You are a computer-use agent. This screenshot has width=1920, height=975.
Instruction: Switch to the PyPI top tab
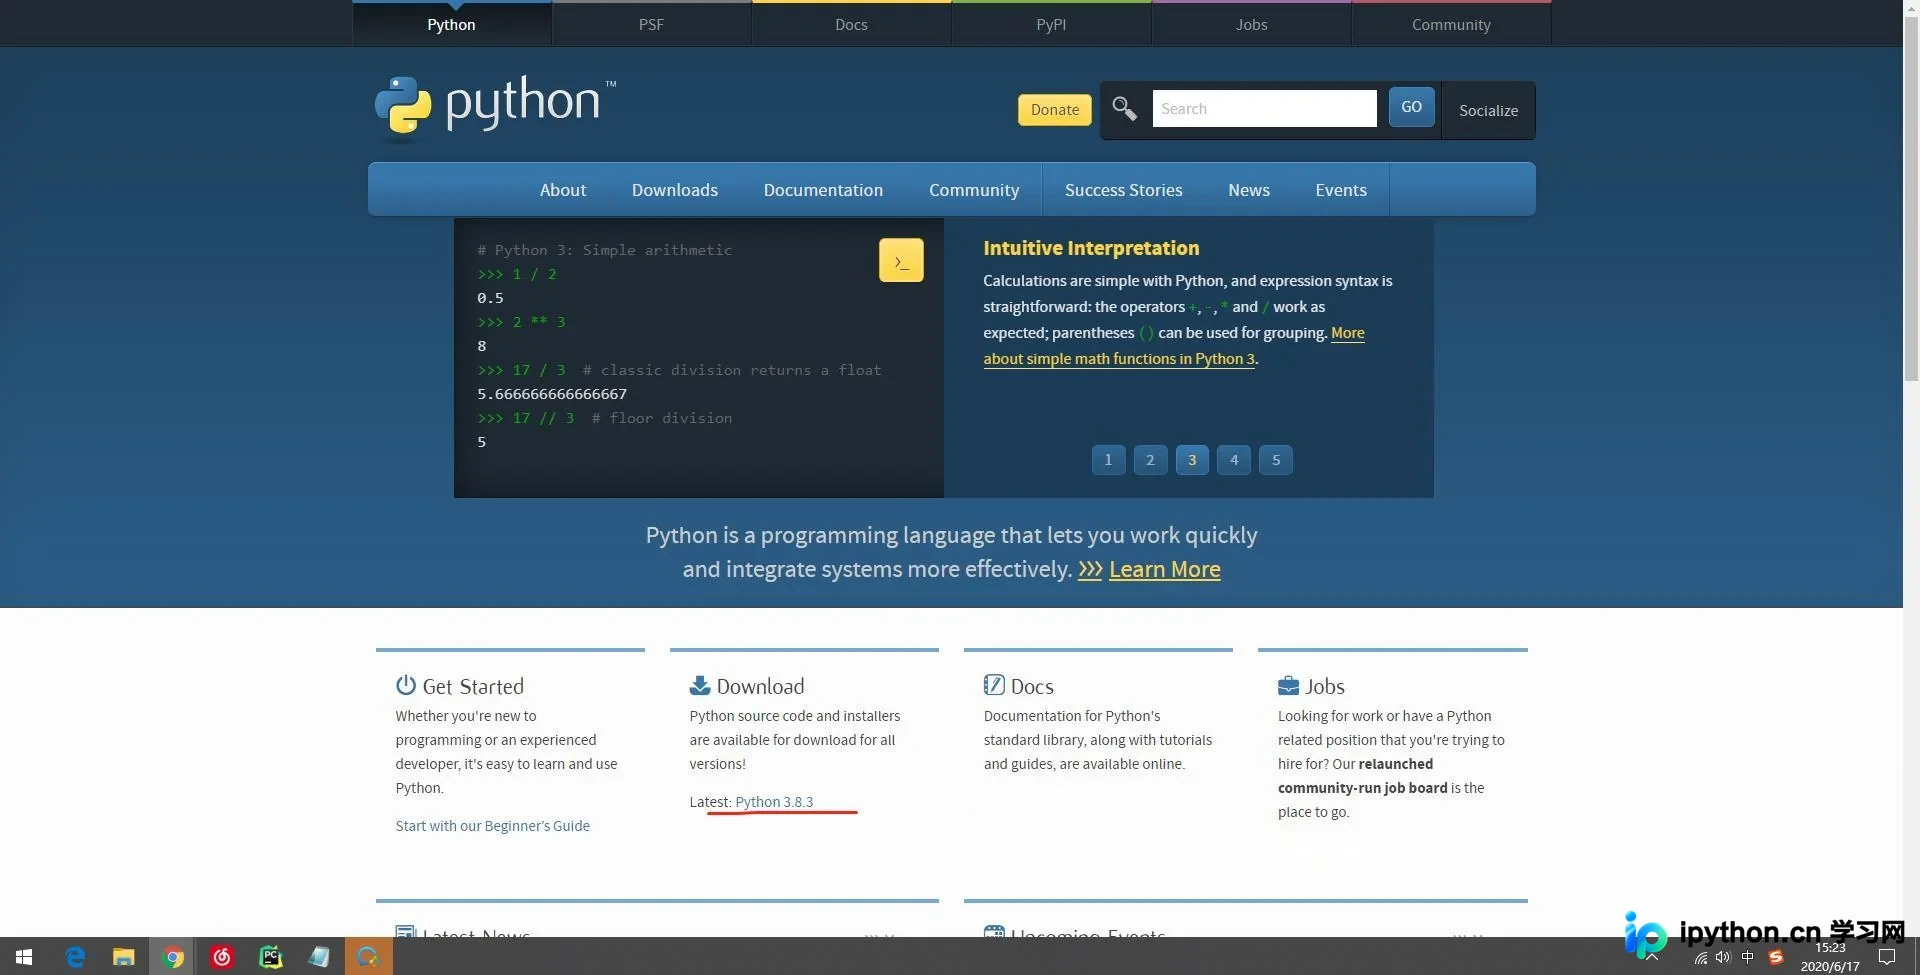tap(1051, 24)
